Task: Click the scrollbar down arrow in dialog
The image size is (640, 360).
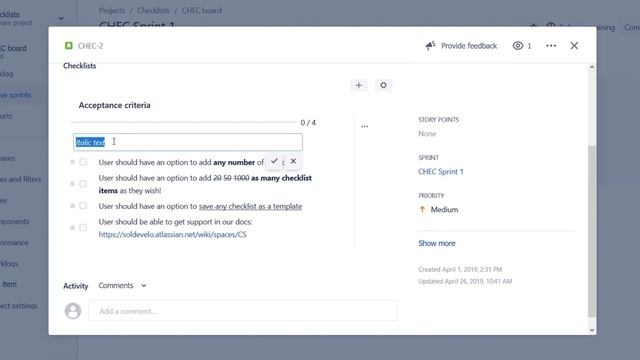Action: (x=592, y=331)
